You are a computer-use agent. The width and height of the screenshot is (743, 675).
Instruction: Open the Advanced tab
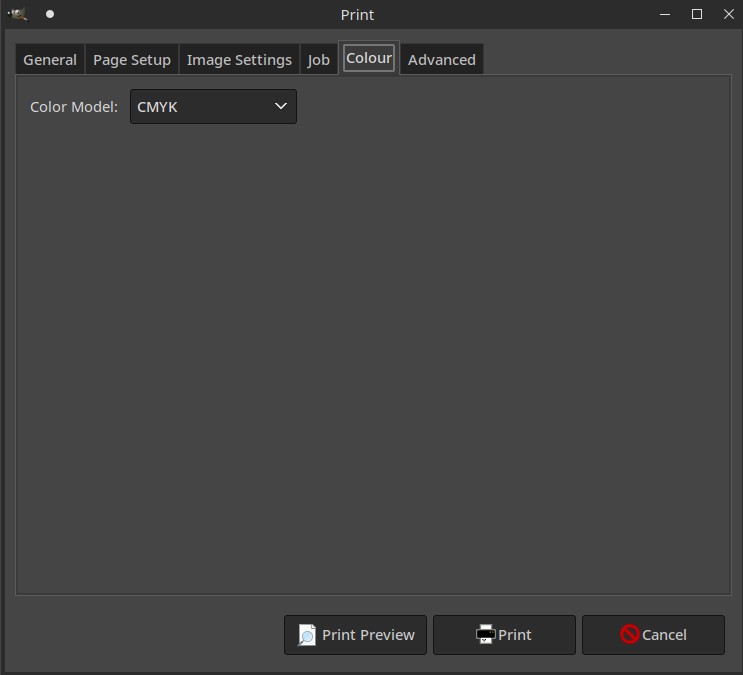pyautogui.click(x=442, y=60)
